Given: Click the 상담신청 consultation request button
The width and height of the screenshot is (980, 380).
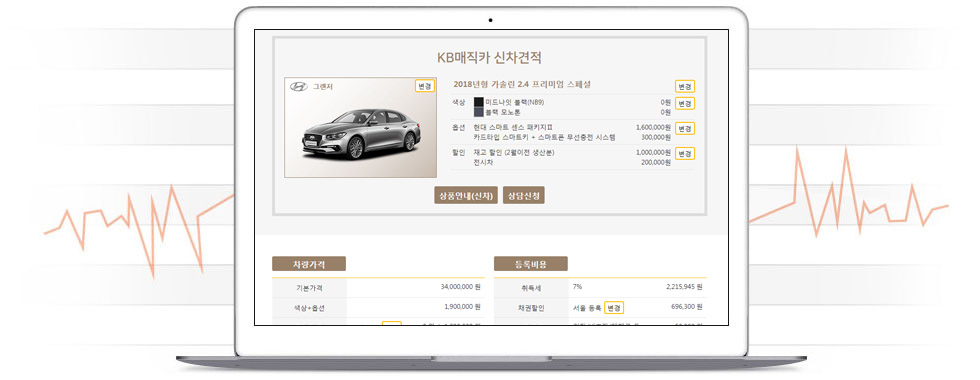Looking at the screenshot, I should [524, 196].
